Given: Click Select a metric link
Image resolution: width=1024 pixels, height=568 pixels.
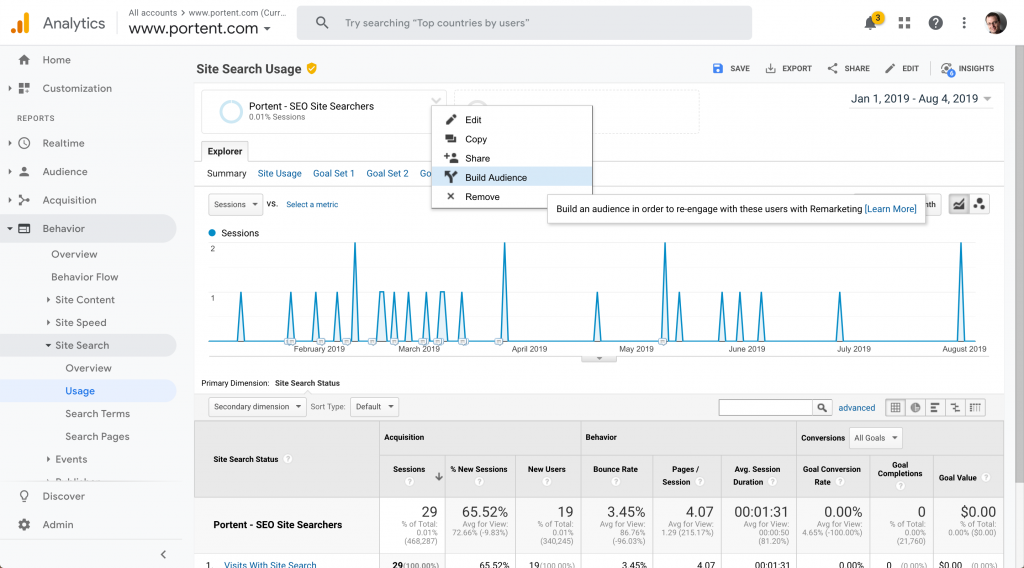Looking at the screenshot, I should [x=312, y=204].
